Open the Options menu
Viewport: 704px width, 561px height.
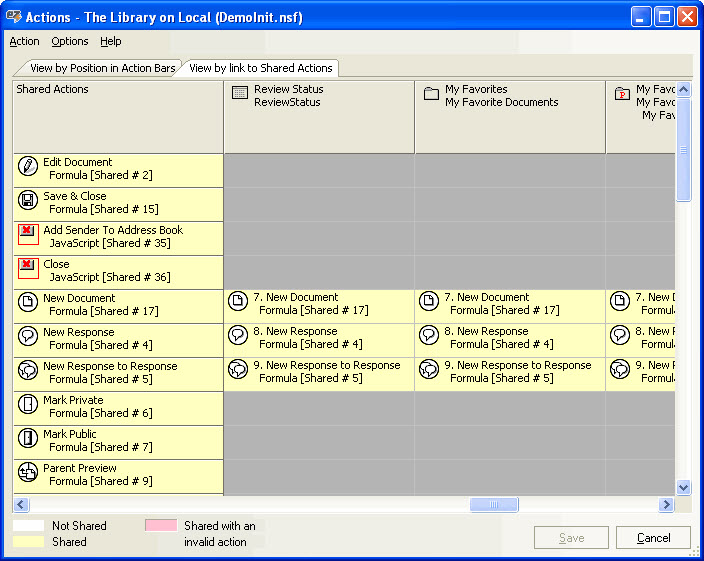70,41
